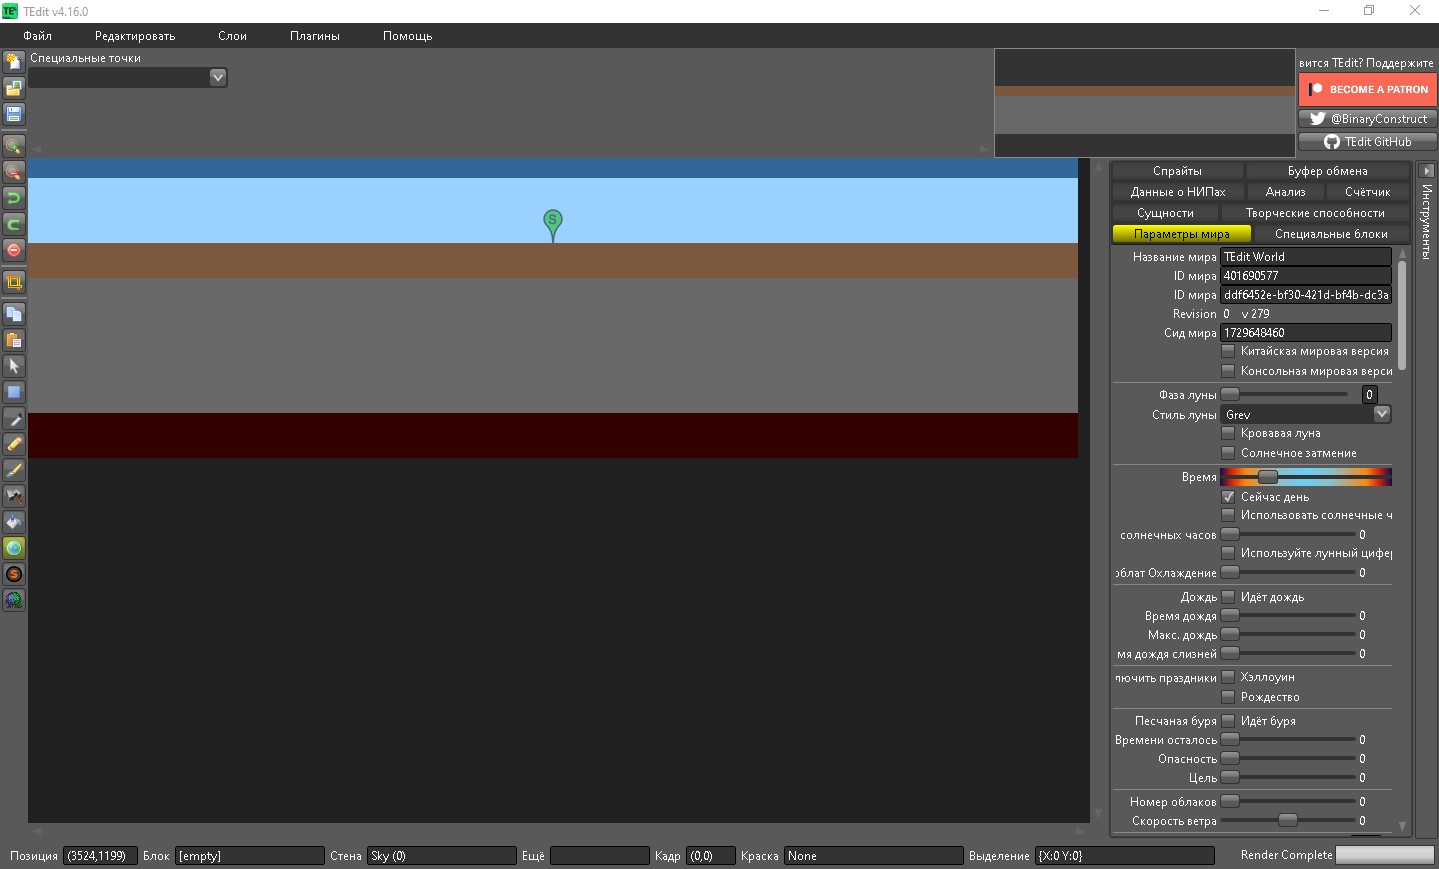The height and width of the screenshot is (869, 1439).
Task: Open the Помощь menu
Action: pos(408,36)
